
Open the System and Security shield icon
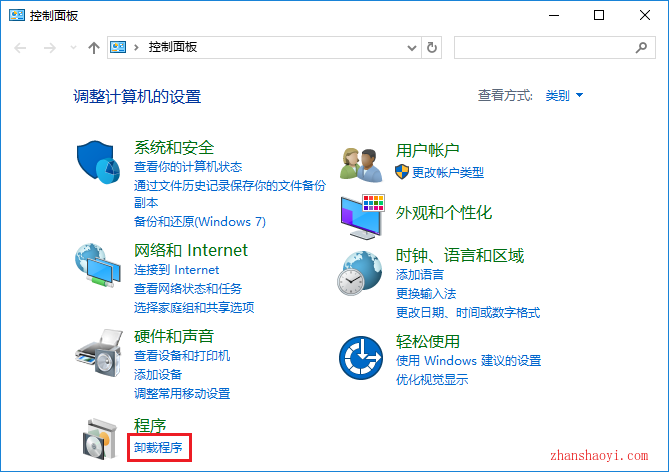tap(98, 162)
